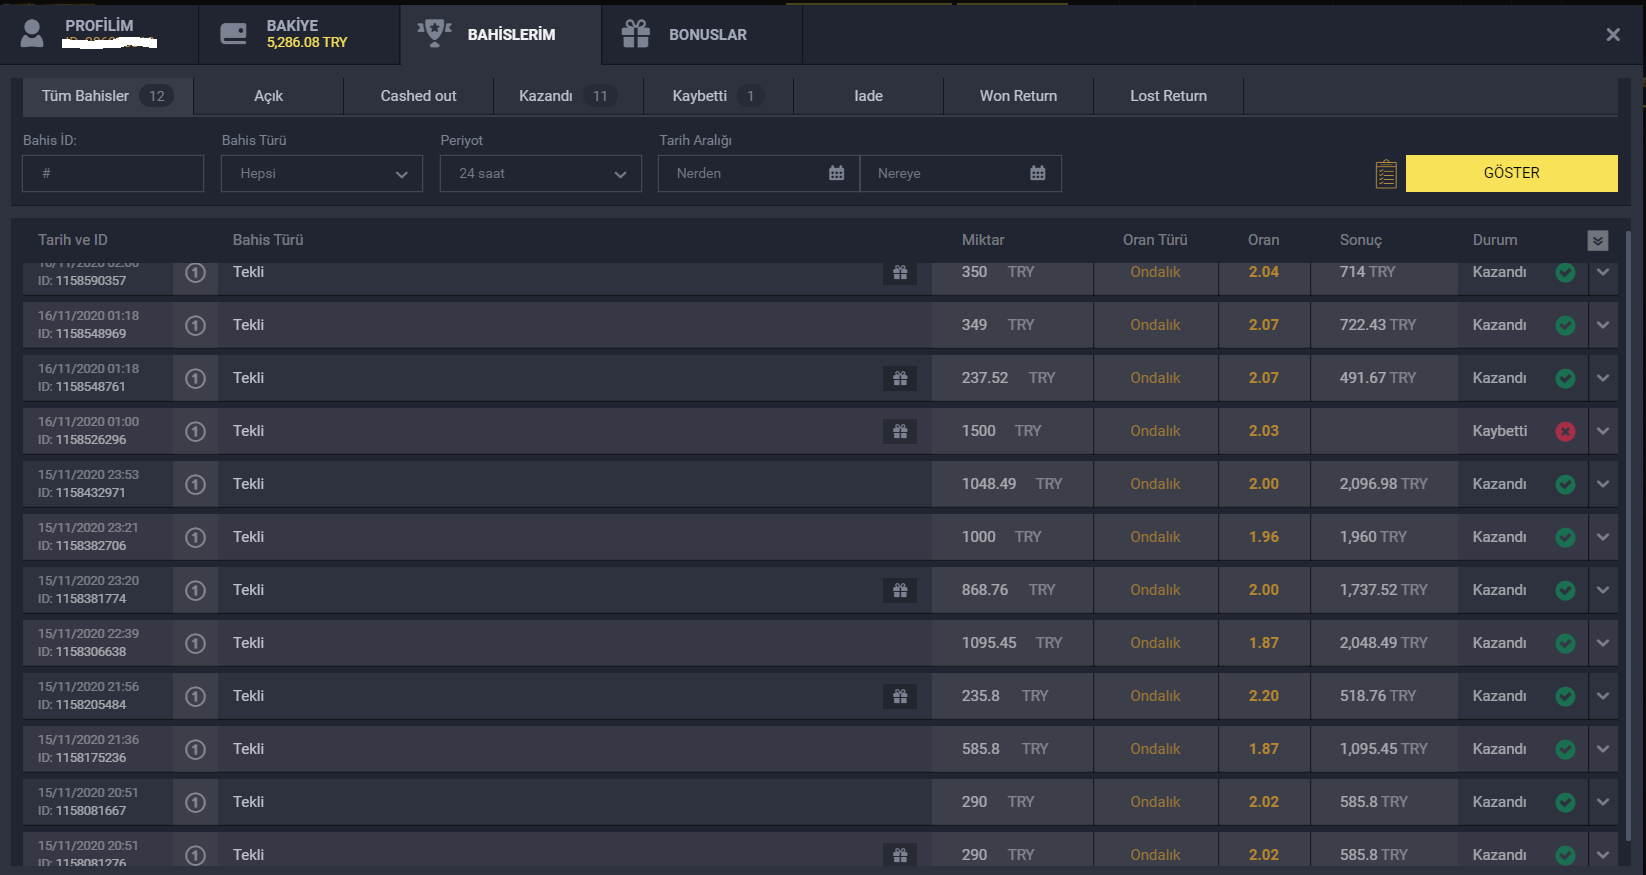The width and height of the screenshot is (1646, 875).
Task: Expand all rows with header double-chevron
Action: [1598, 240]
